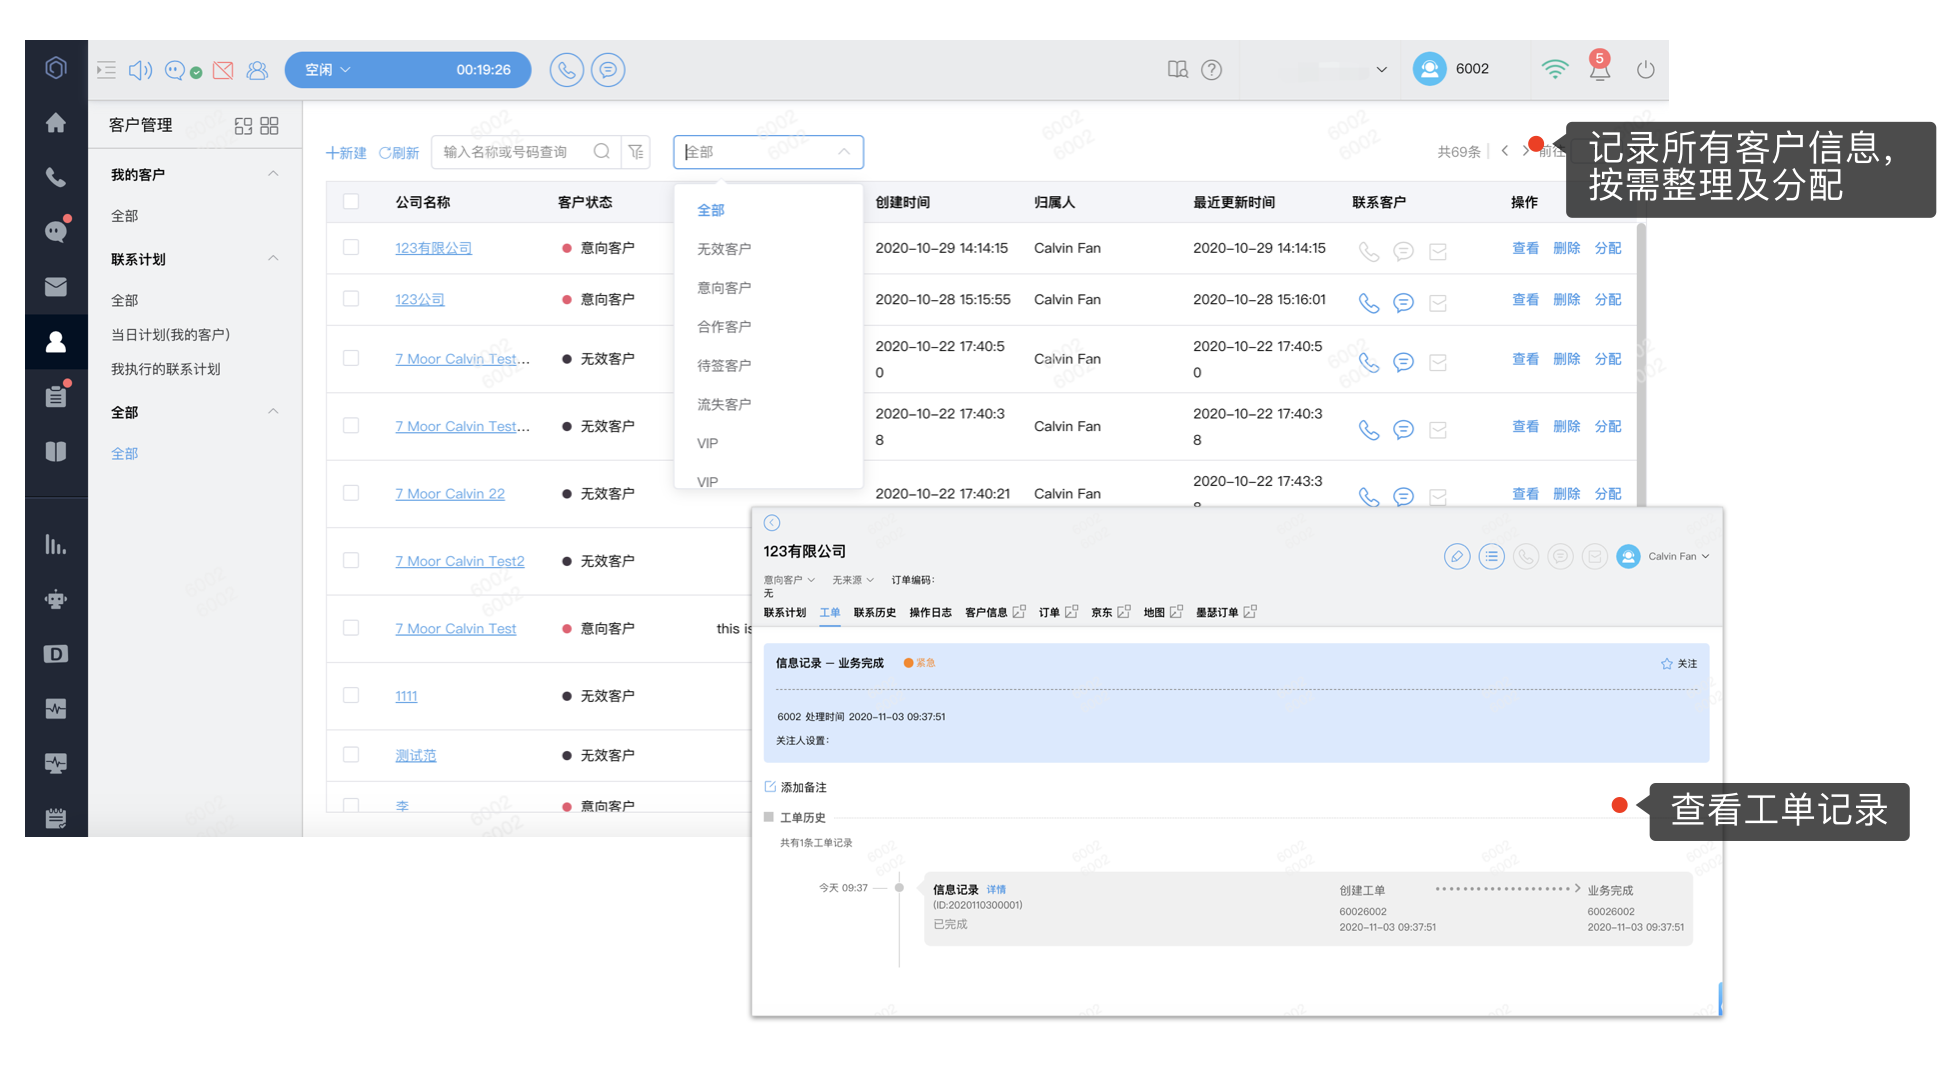This screenshot has width=1942, height=1088.
Task: Collapse the 我的客户 section
Action: [273, 174]
